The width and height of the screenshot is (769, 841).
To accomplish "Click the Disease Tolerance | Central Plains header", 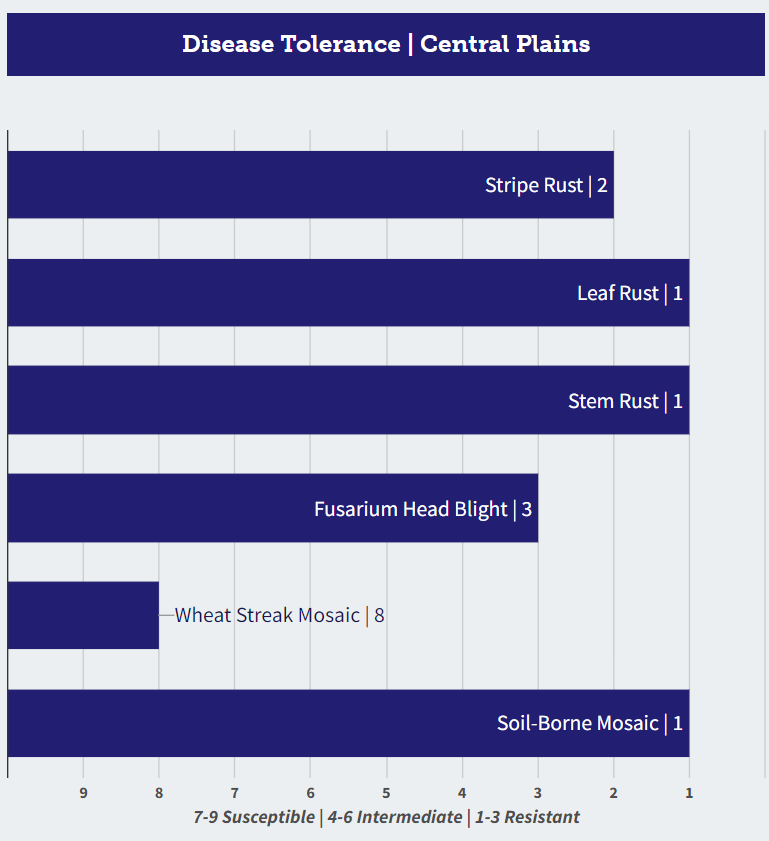I will 386,45.
